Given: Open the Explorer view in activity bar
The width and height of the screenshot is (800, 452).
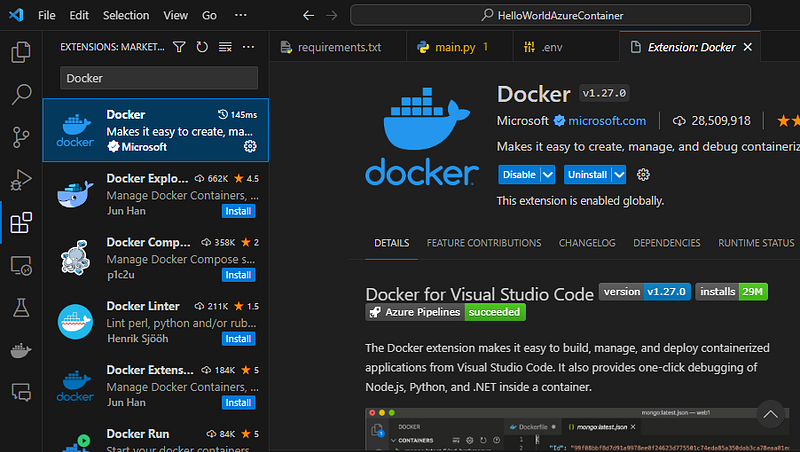Looking at the screenshot, I should [21, 52].
